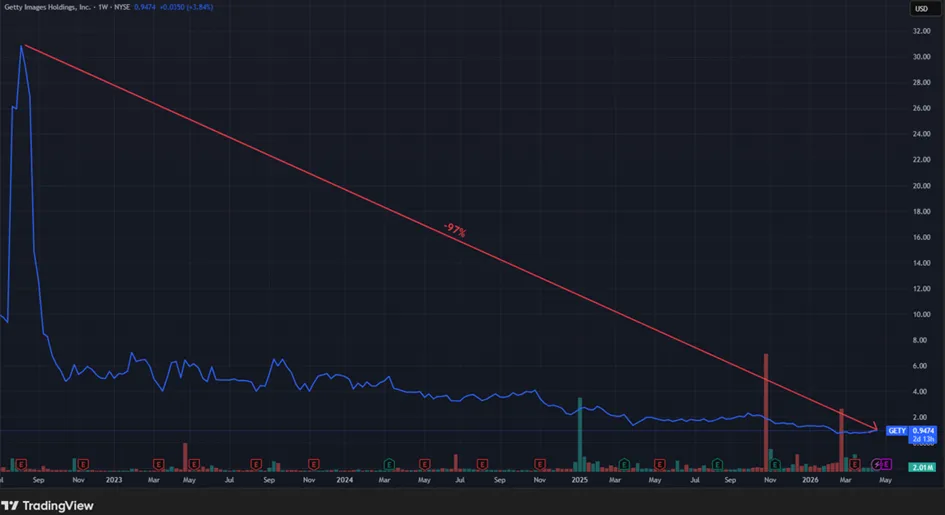
Task: Click the 2026 label on the time axis
Action: pyautogui.click(x=810, y=480)
